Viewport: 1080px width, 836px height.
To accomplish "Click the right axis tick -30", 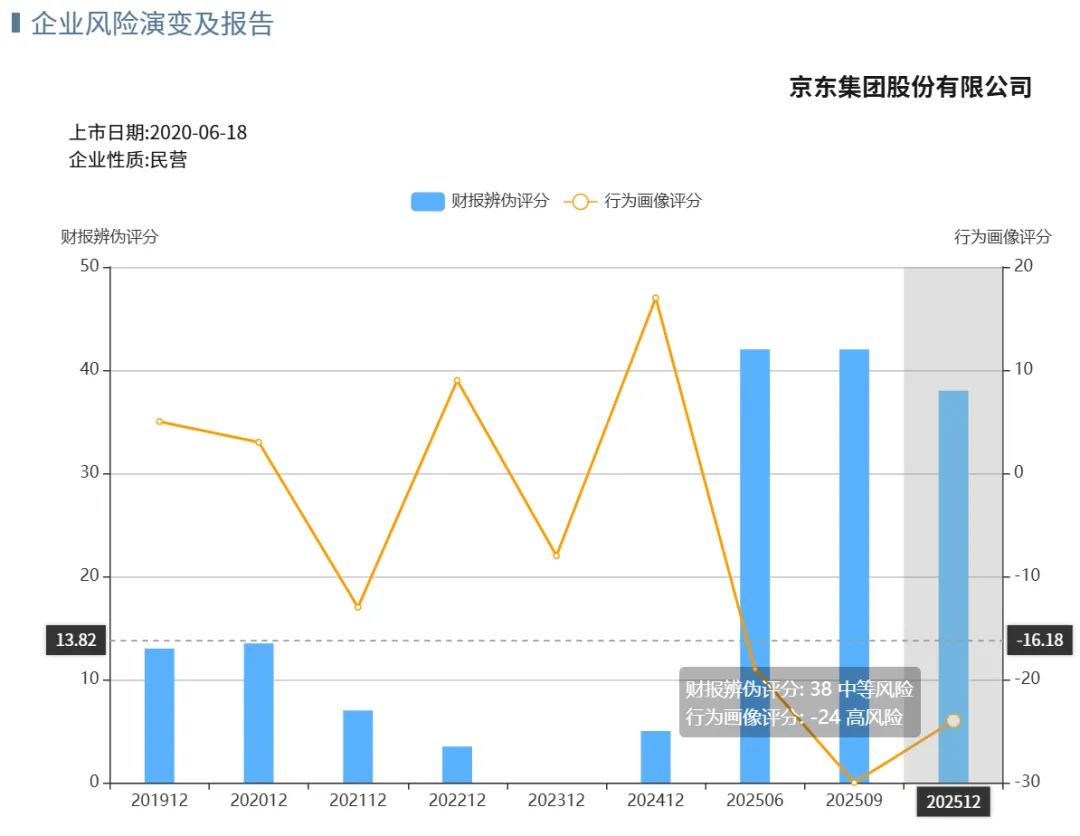I will [x=1026, y=782].
